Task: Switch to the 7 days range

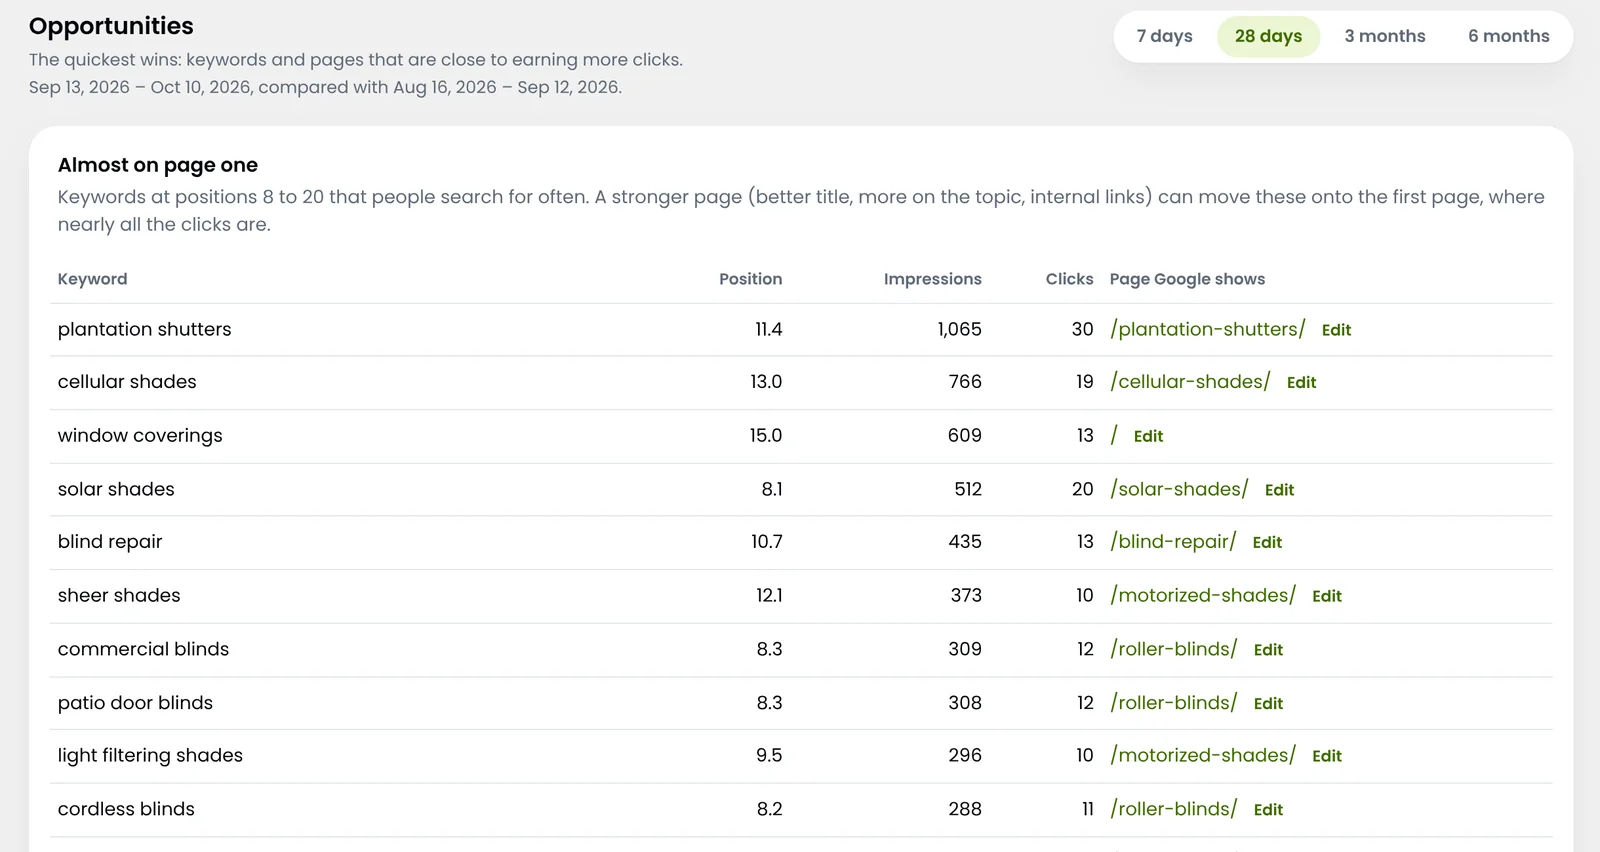Action: (x=1164, y=36)
